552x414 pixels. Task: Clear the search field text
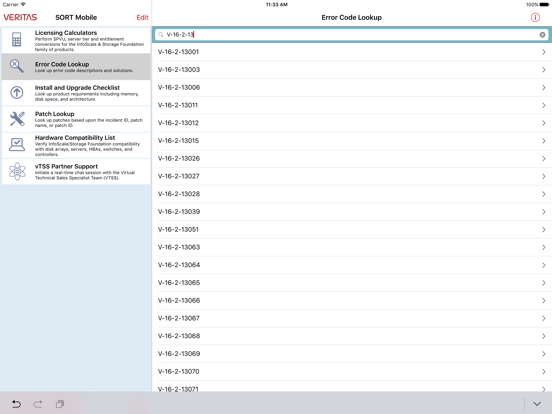(542, 34)
